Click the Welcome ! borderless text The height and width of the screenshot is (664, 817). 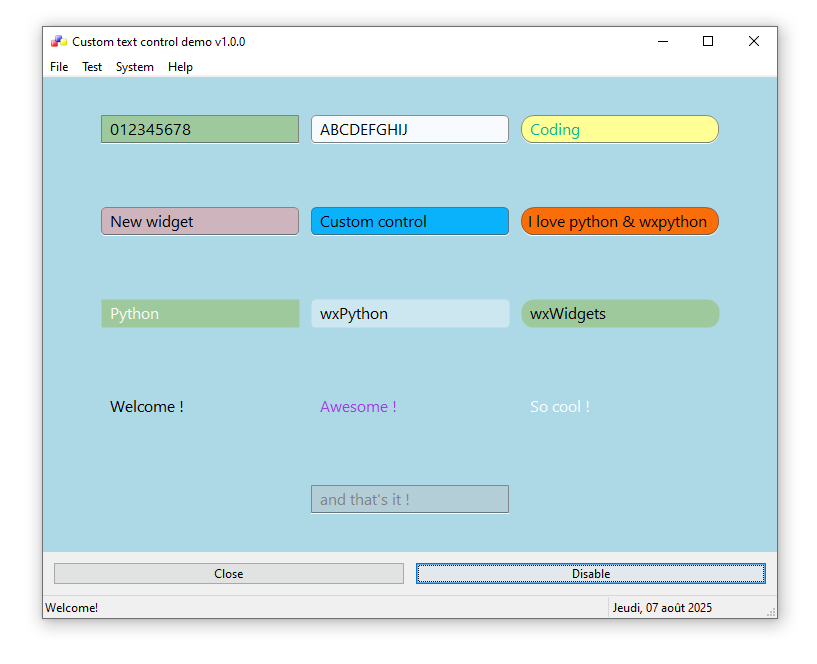tap(147, 406)
